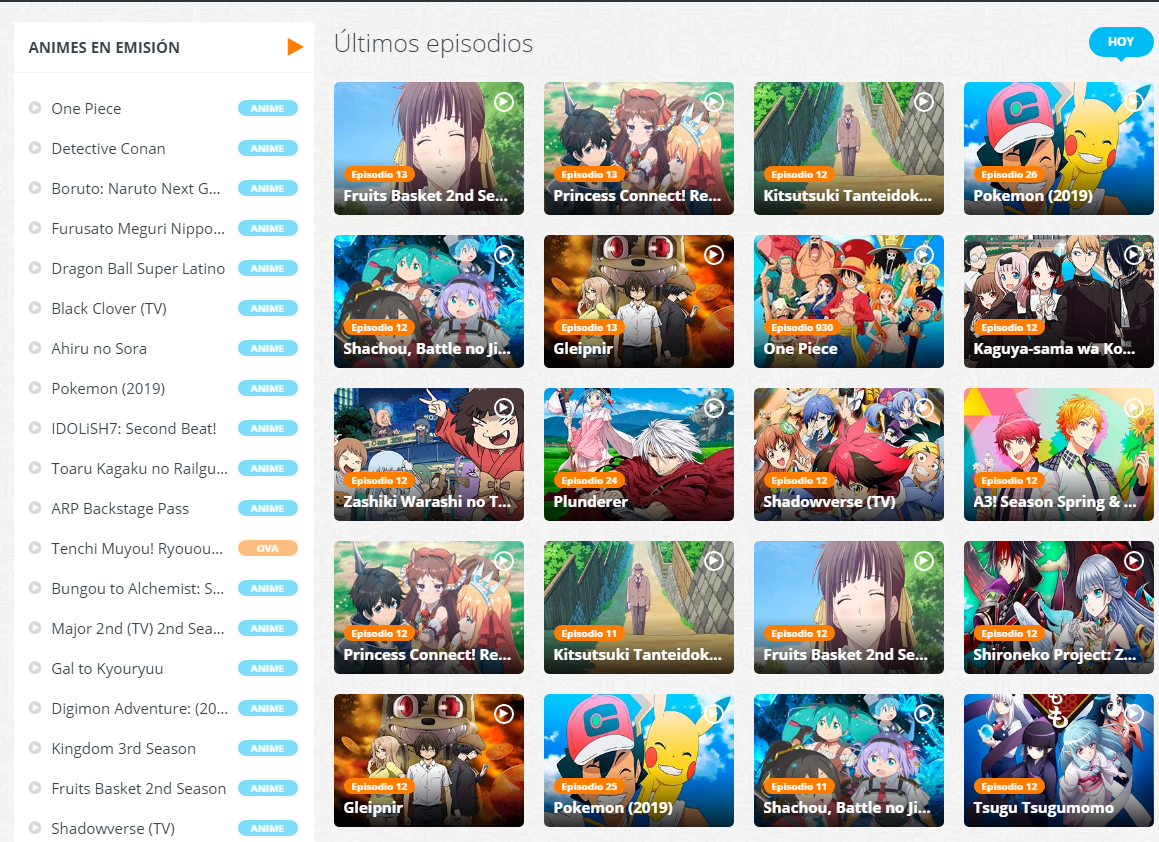This screenshot has height=842, width=1159.
Task: Play the Fruits Basket 2nd Season episode 13
Action: coord(428,148)
